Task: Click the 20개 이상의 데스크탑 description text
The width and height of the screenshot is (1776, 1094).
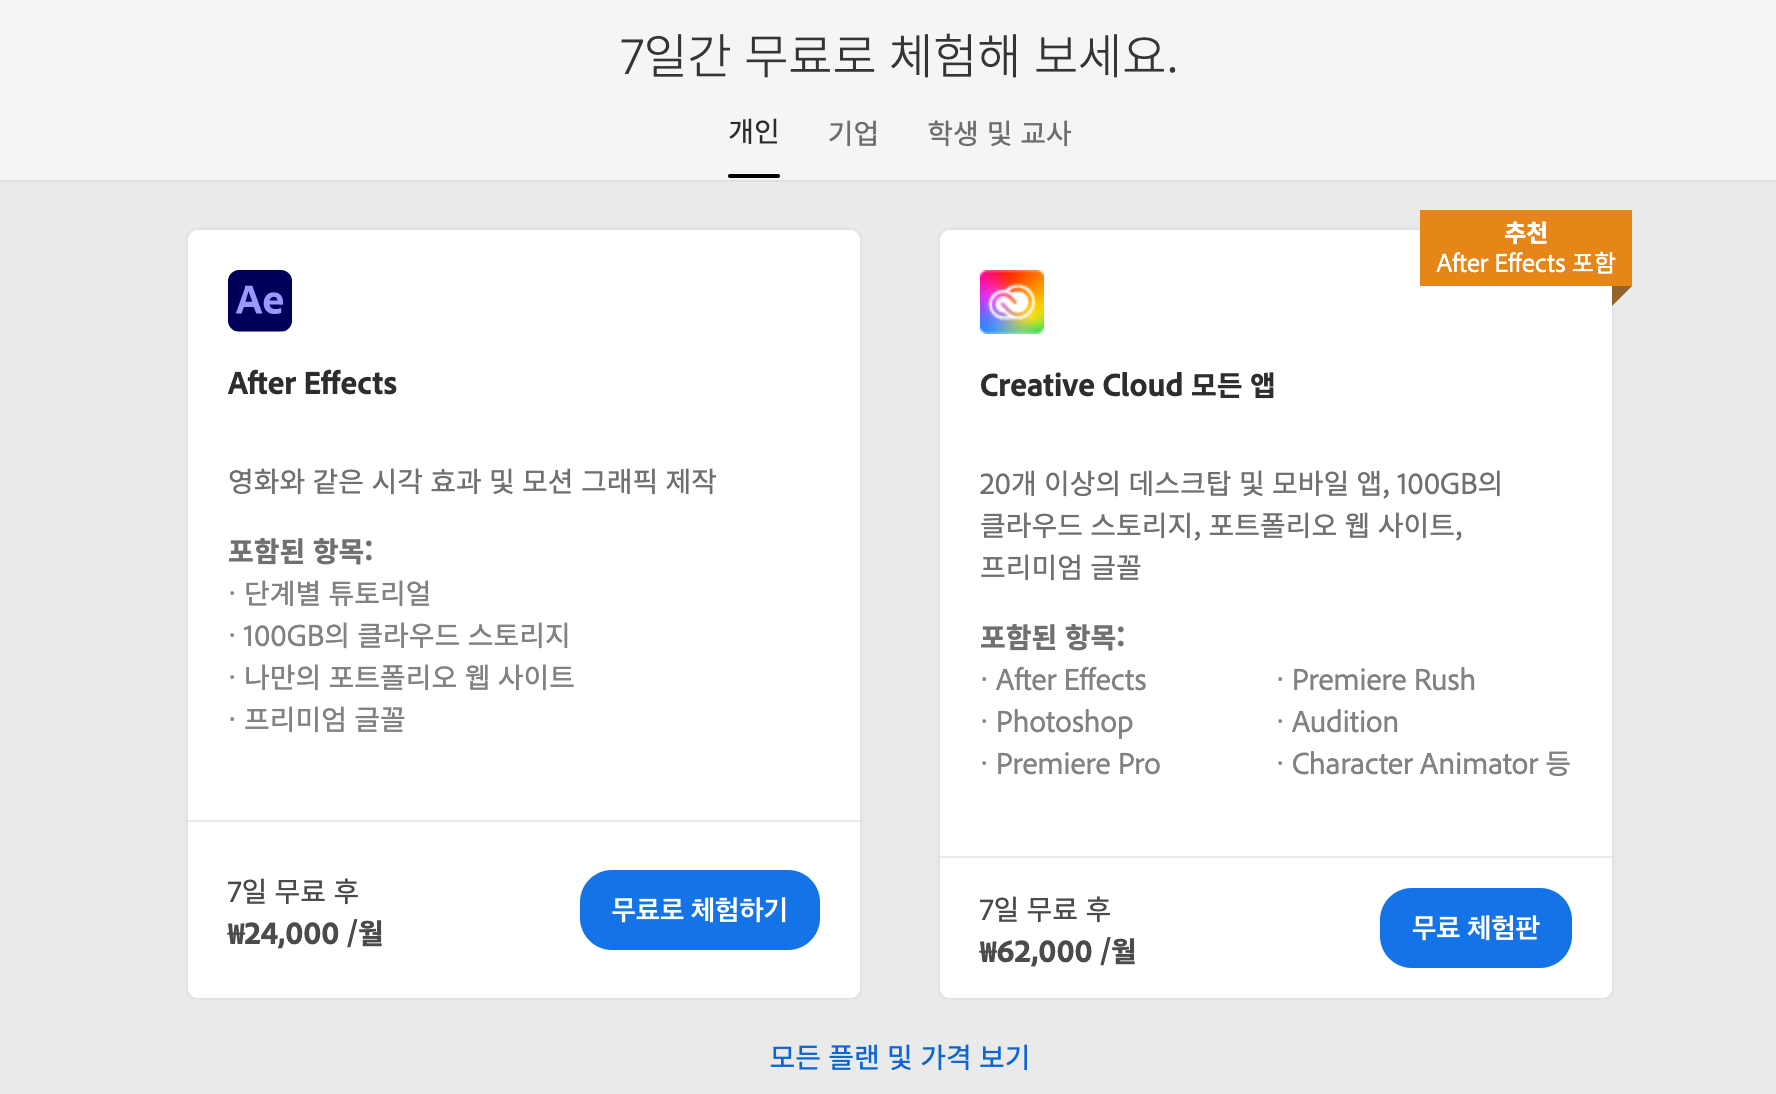Action: point(1241,525)
